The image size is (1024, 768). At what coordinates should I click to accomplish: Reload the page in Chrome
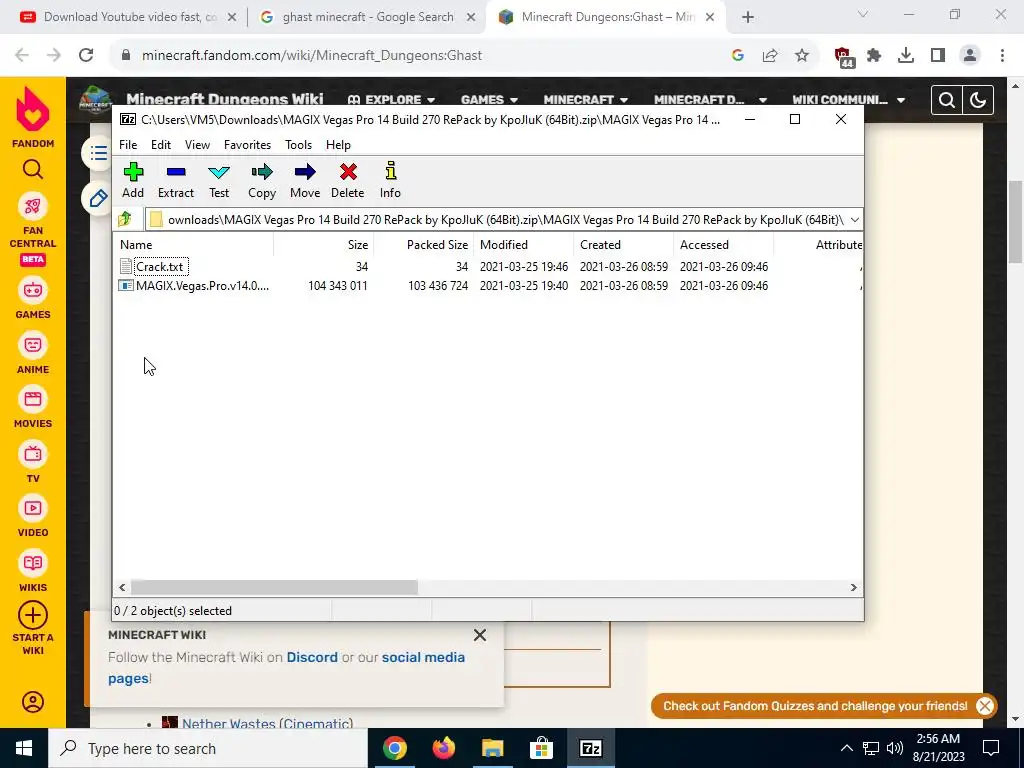click(86, 56)
